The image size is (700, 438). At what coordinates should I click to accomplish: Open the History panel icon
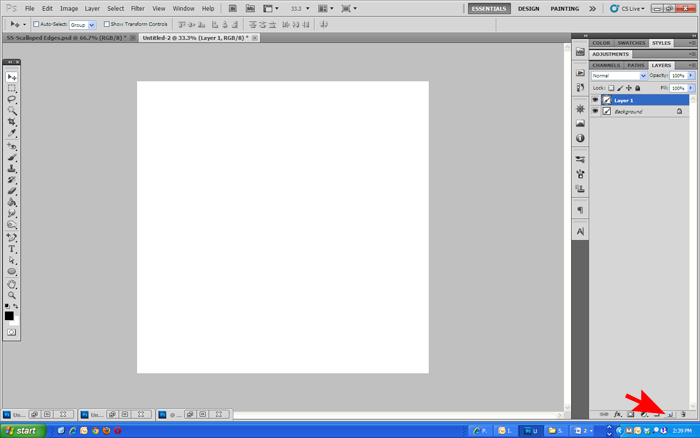pyautogui.click(x=580, y=88)
